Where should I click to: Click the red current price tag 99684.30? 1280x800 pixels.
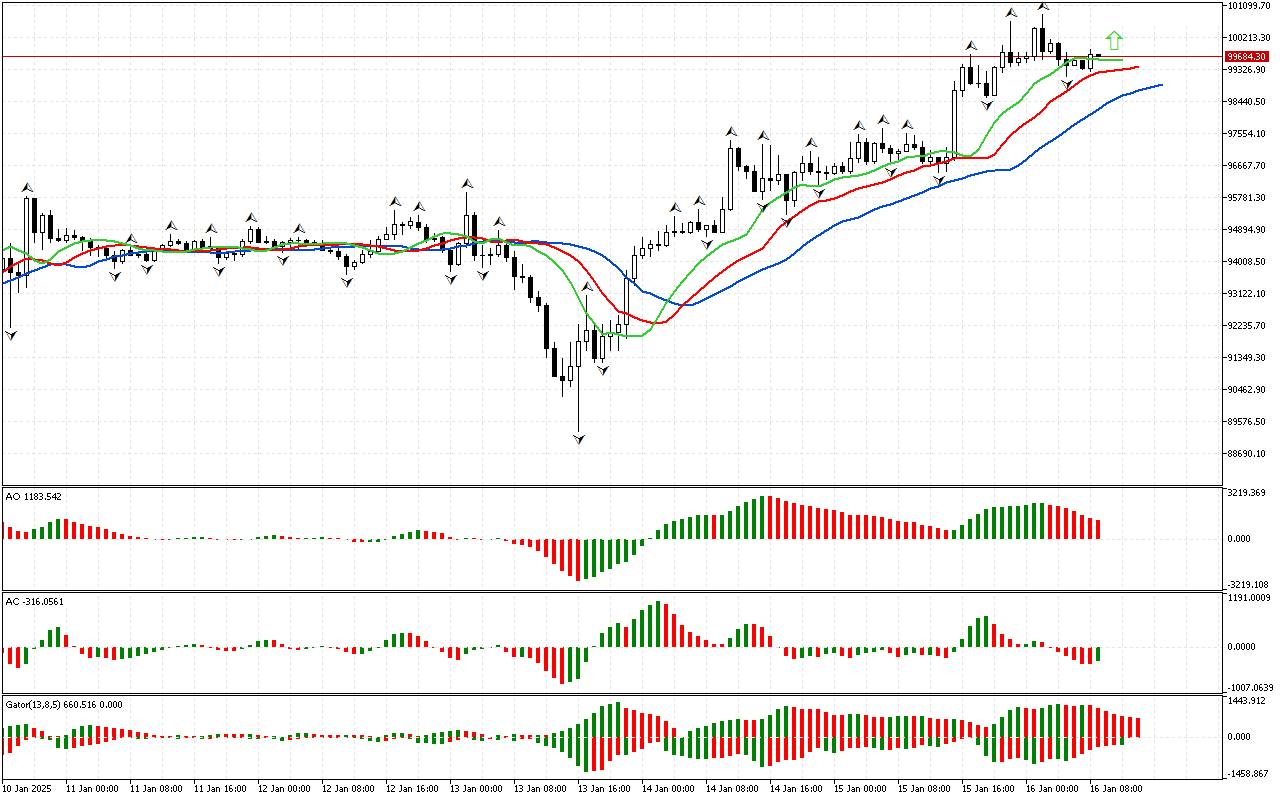pos(1247,57)
